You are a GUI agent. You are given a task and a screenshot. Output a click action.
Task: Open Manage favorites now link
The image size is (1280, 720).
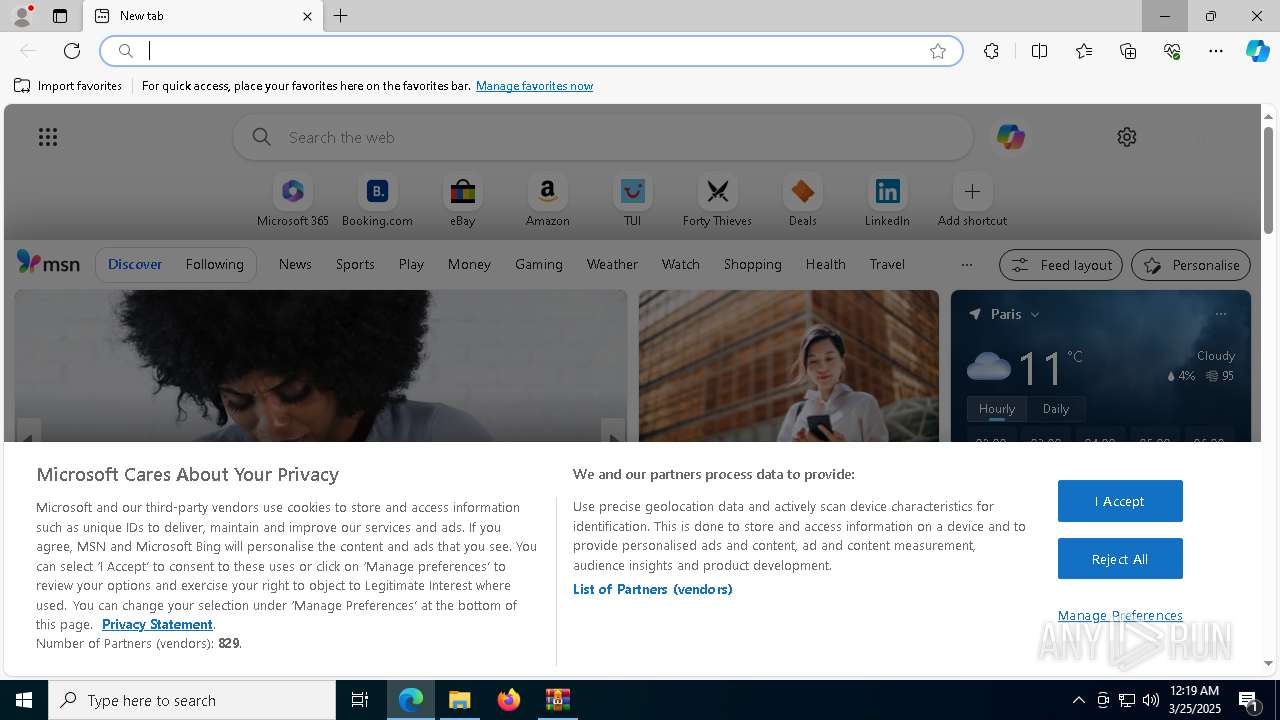tap(534, 86)
